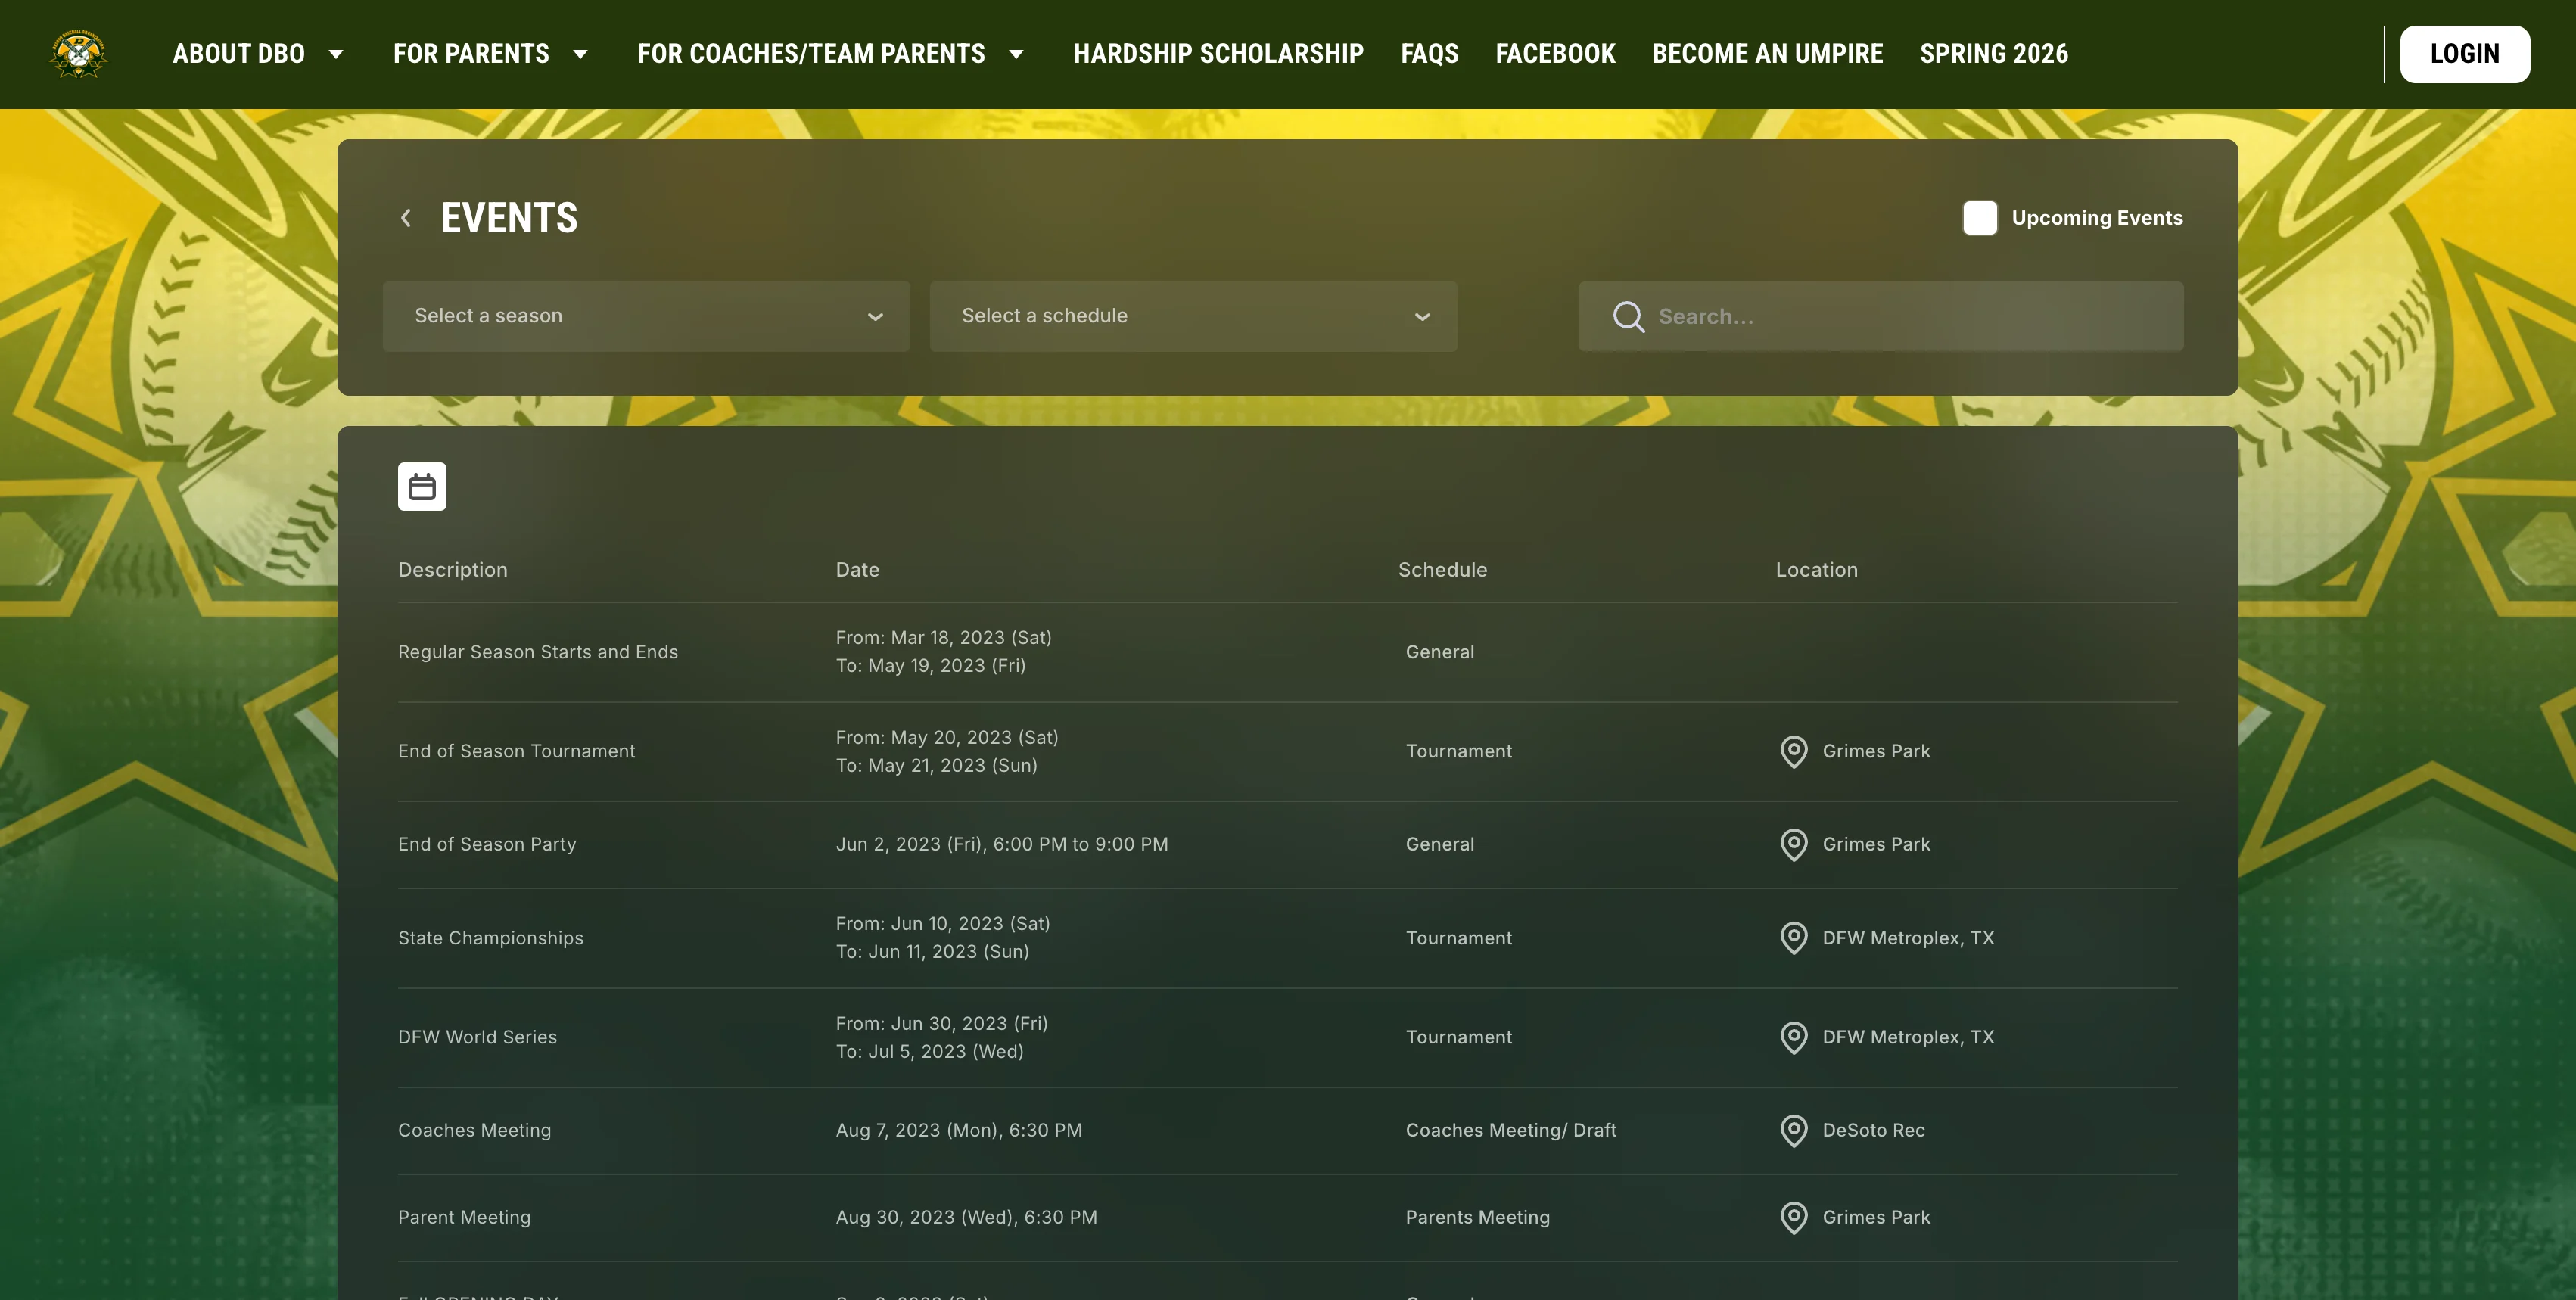Click Upcoming Events label text

2096,218
